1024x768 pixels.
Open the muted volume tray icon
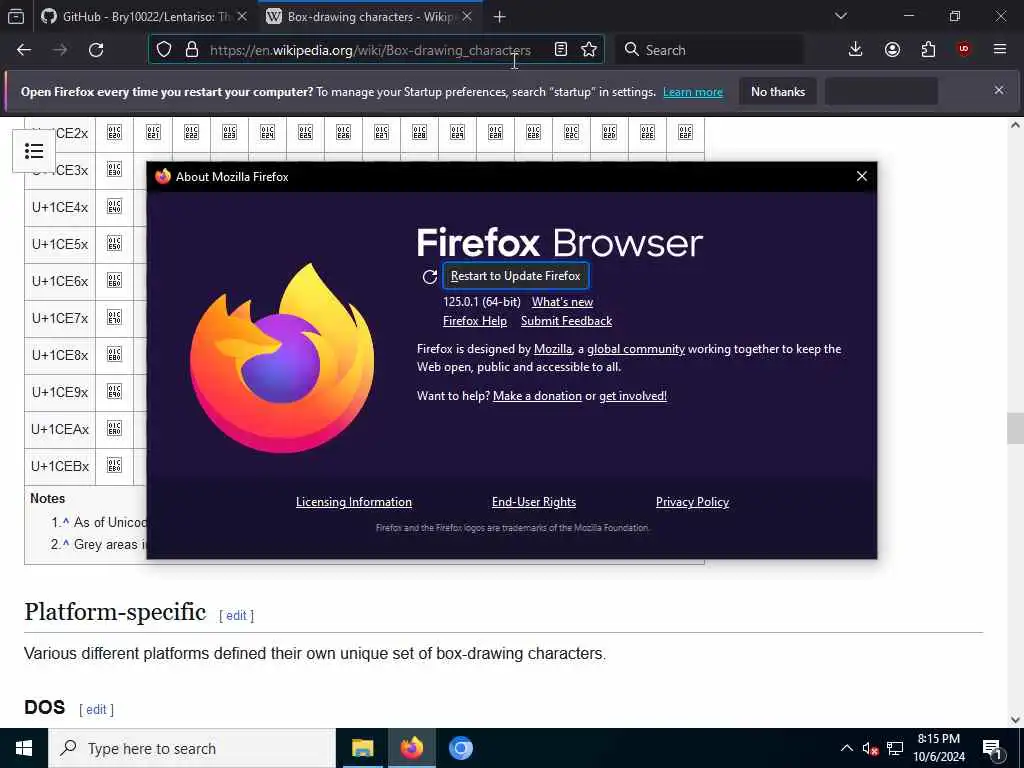tap(870, 748)
